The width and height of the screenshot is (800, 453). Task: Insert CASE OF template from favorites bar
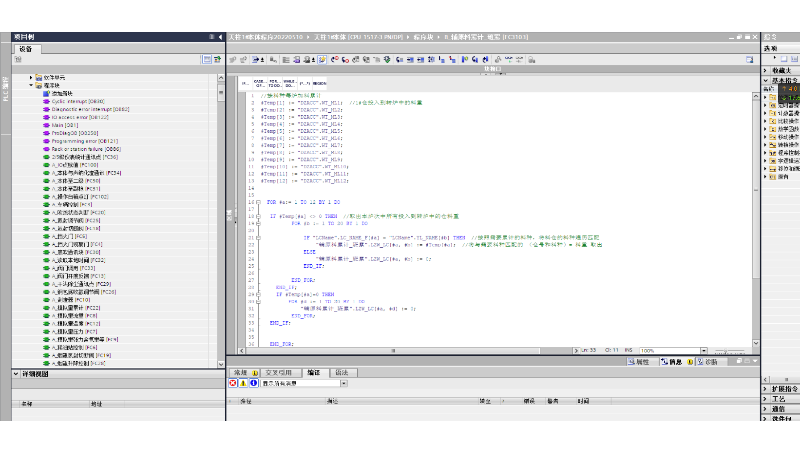[x=260, y=83]
